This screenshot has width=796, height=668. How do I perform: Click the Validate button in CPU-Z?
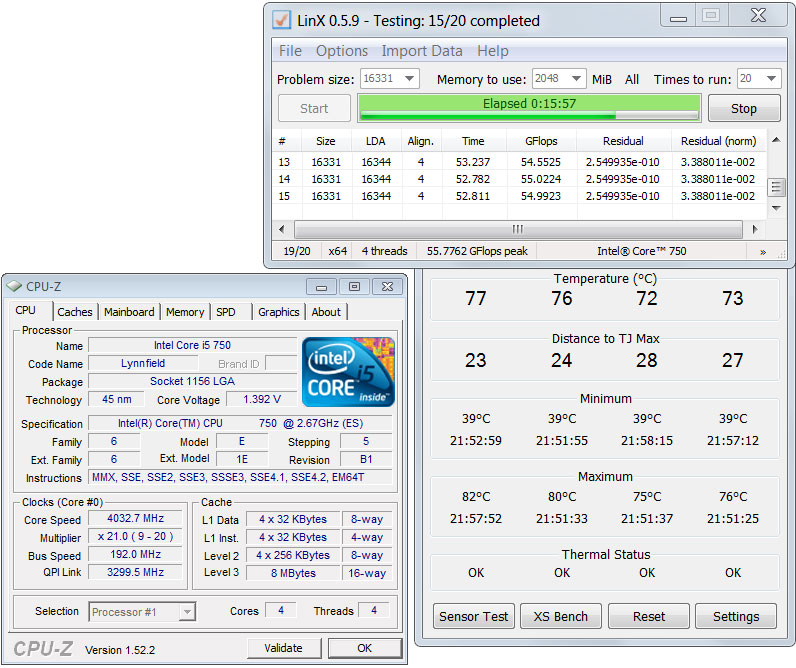point(283,648)
